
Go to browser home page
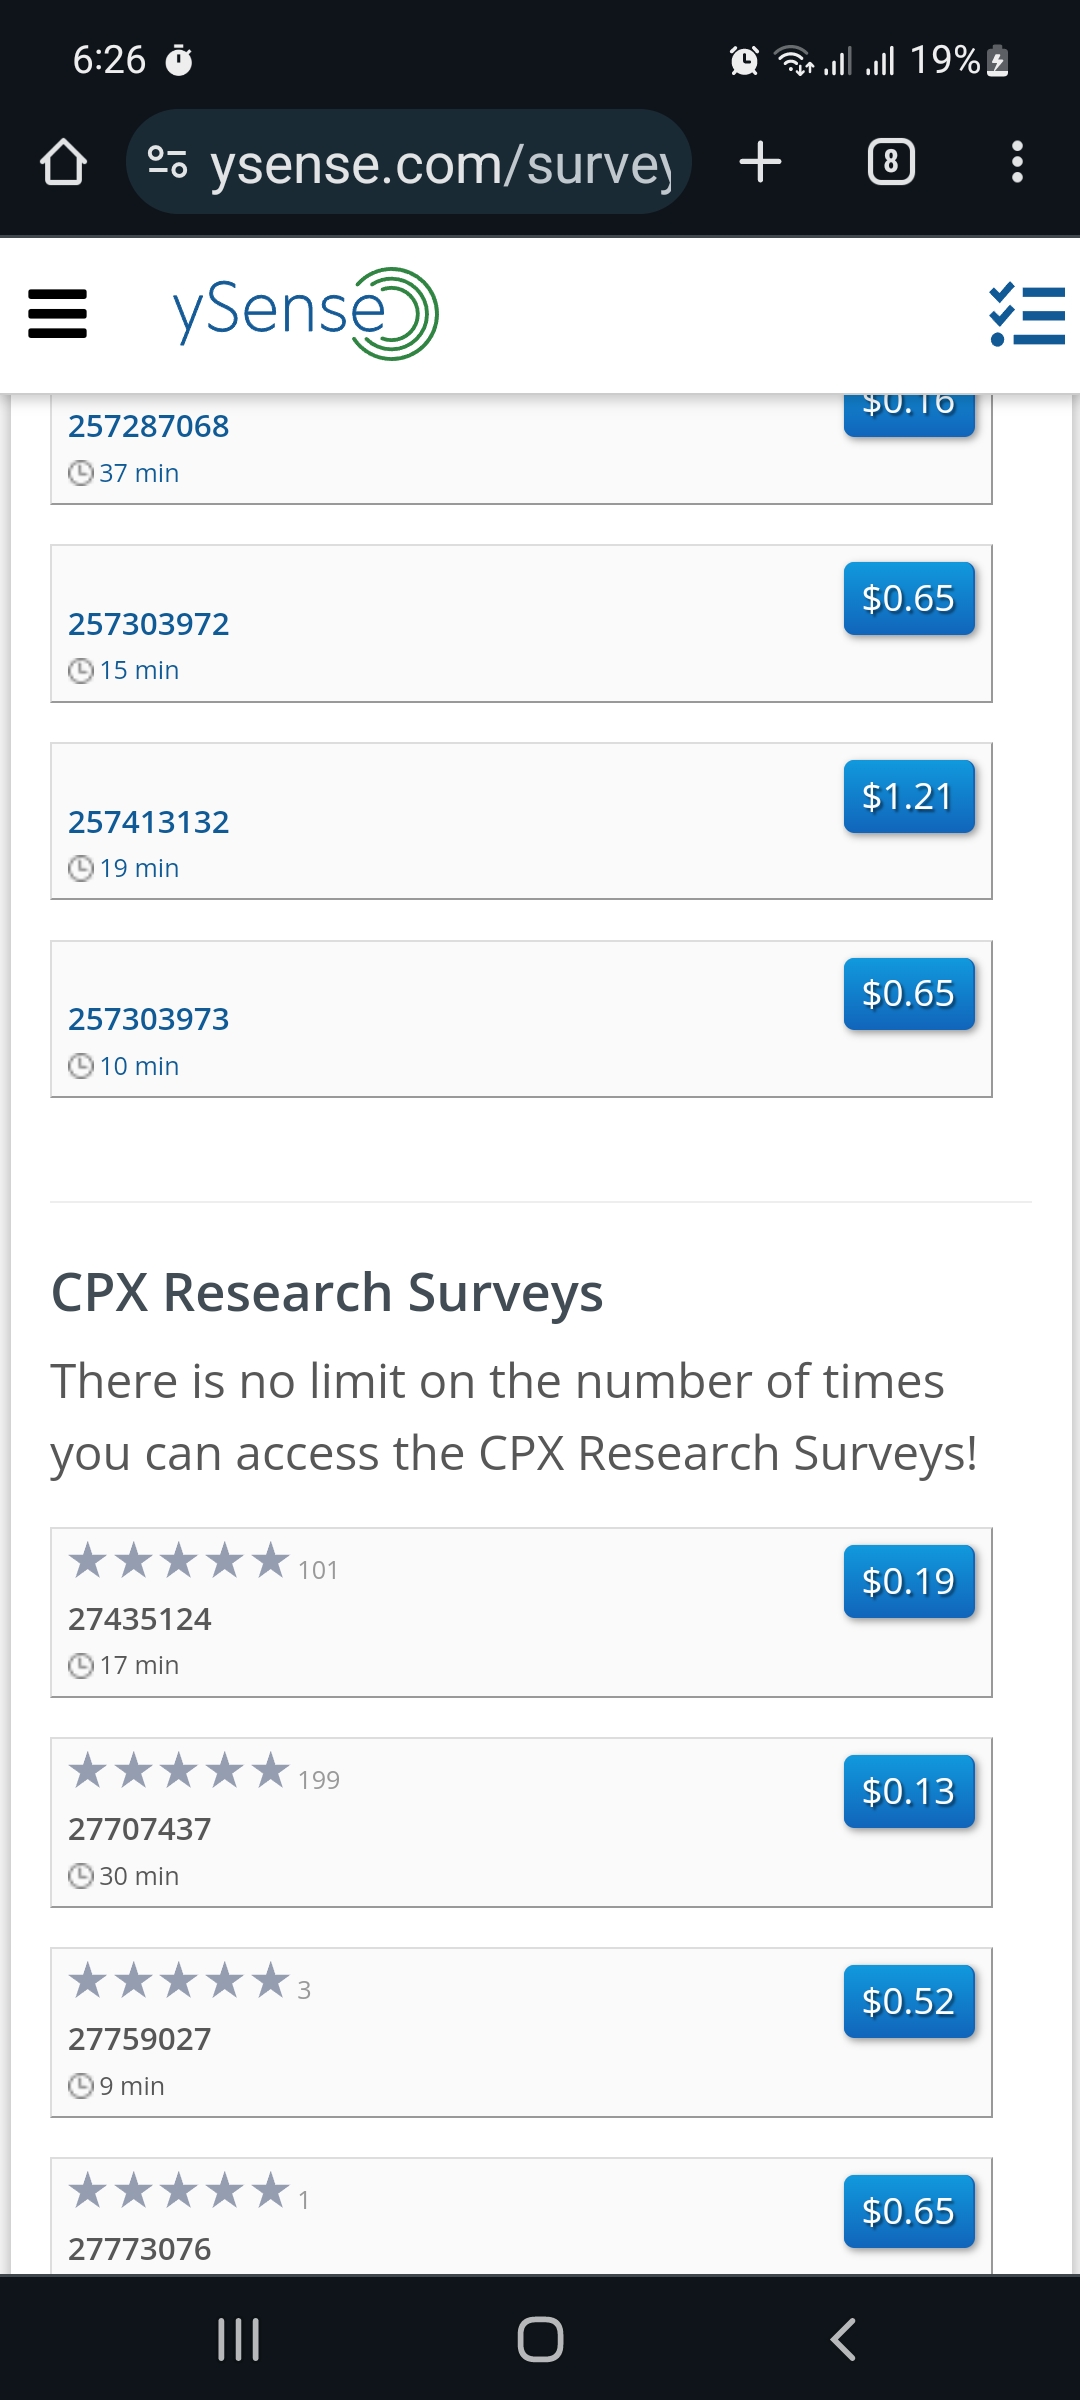click(x=63, y=162)
